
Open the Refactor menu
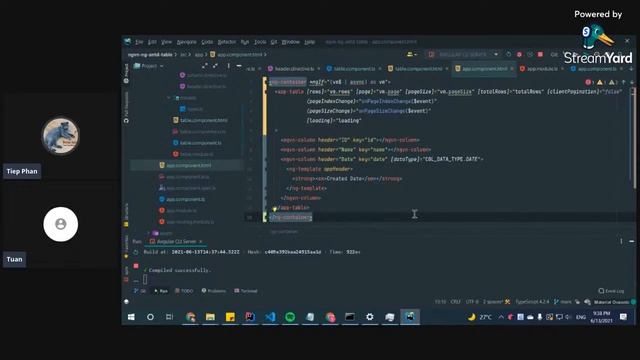(x=227, y=42)
